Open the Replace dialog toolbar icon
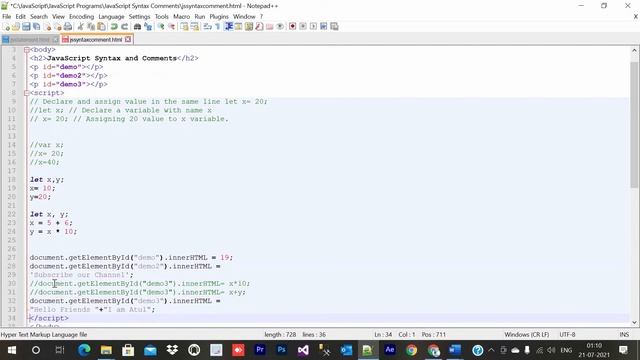 pos(148,27)
